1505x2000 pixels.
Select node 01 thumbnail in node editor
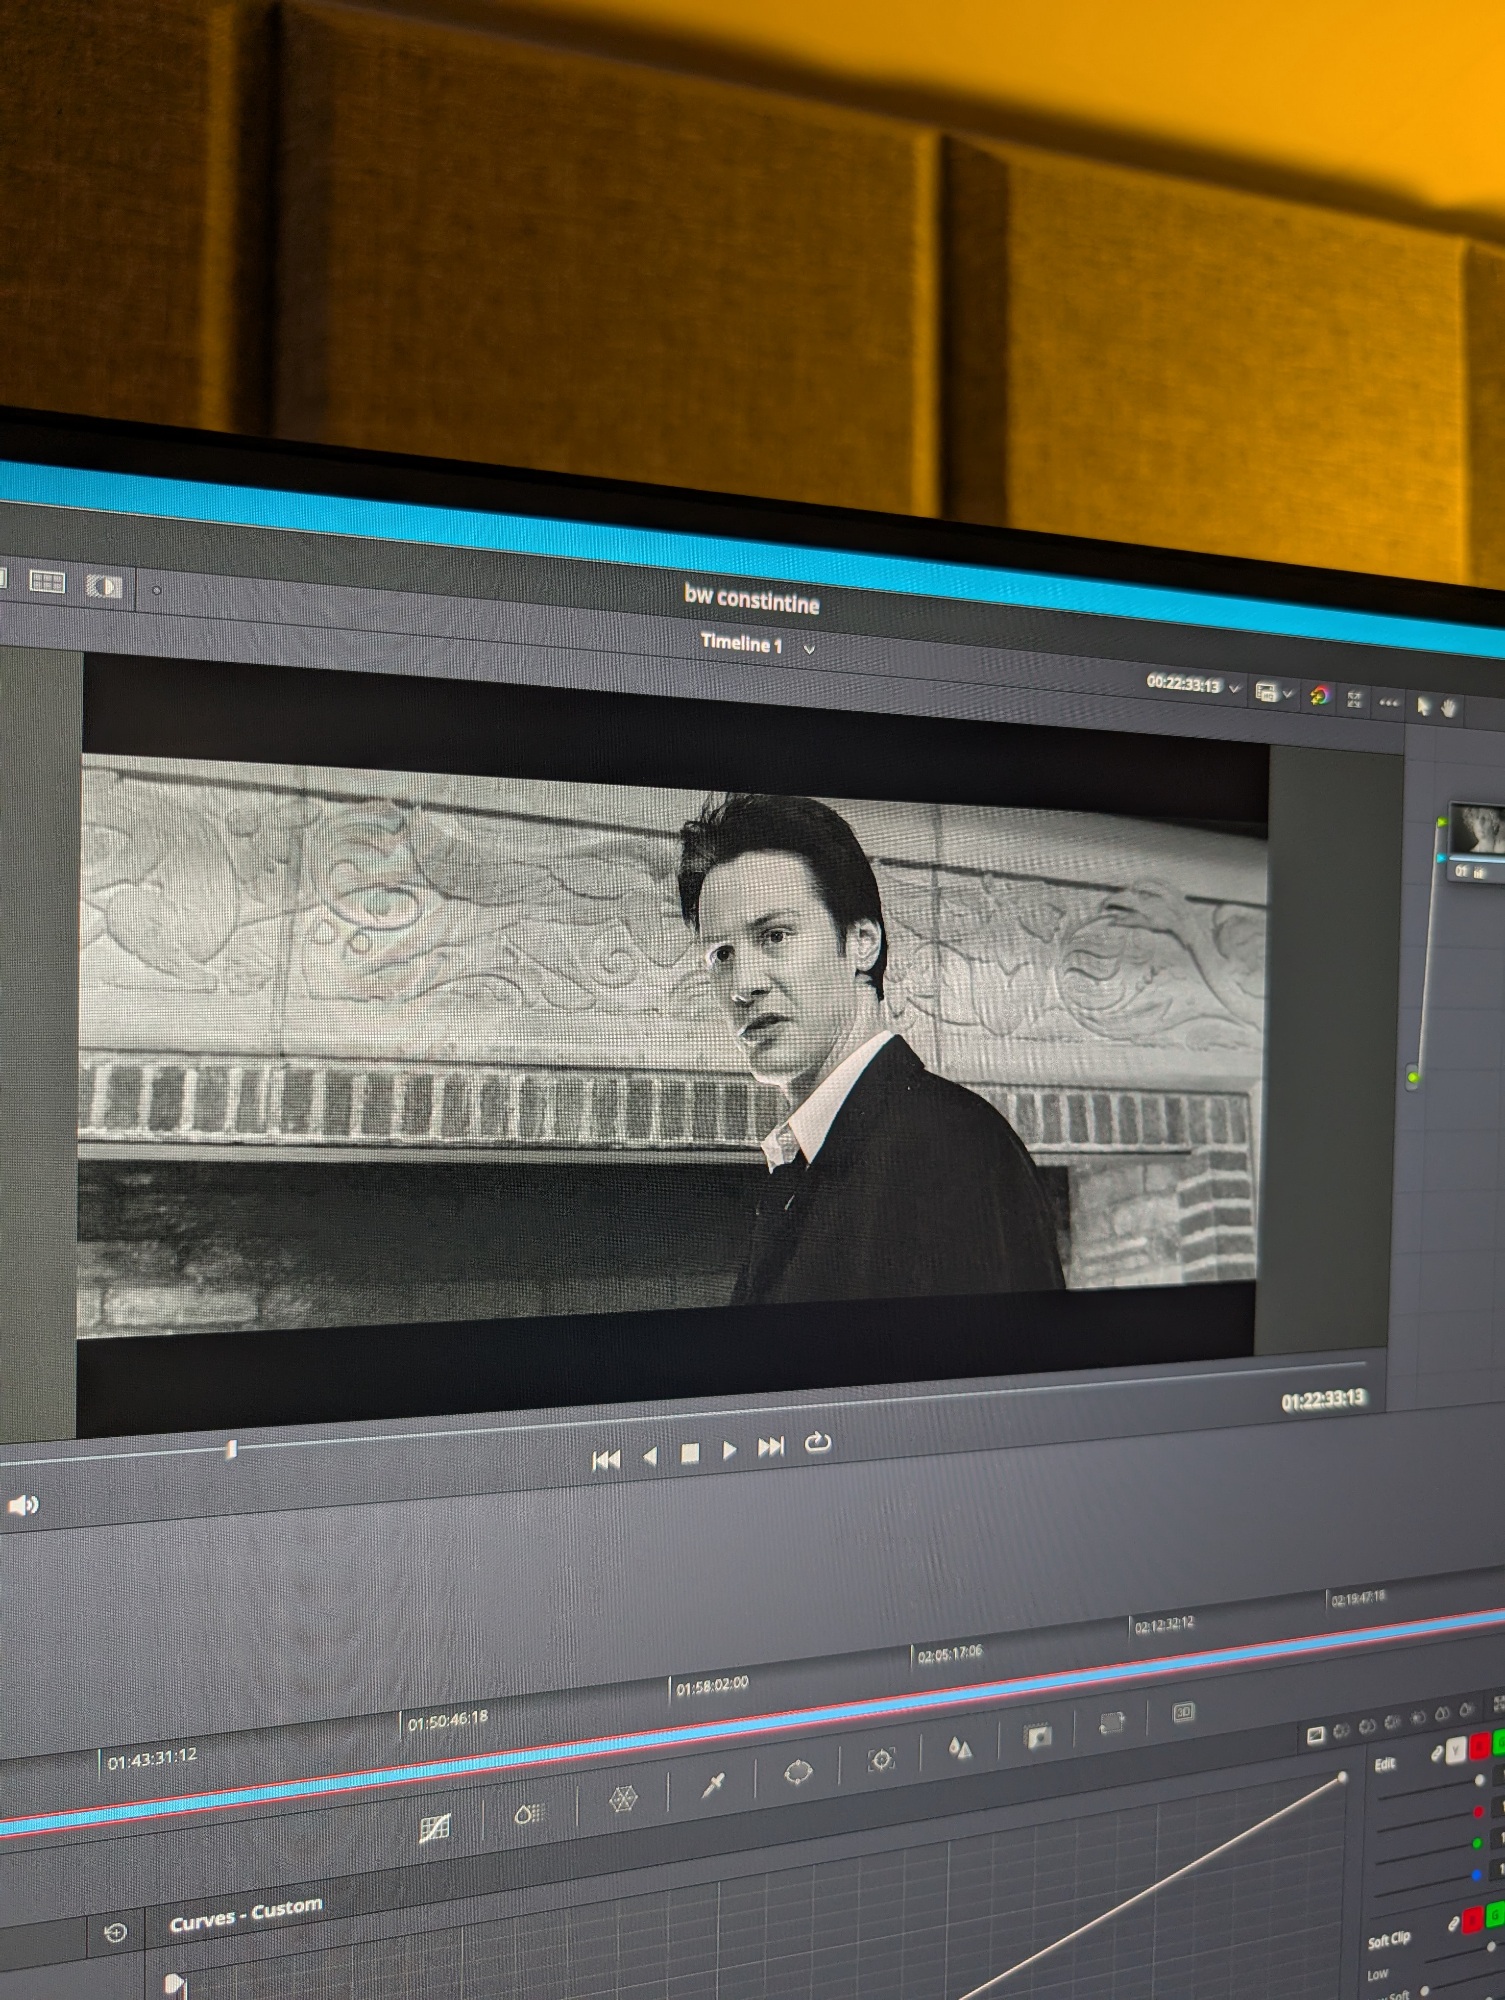[x=1478, y=829]
